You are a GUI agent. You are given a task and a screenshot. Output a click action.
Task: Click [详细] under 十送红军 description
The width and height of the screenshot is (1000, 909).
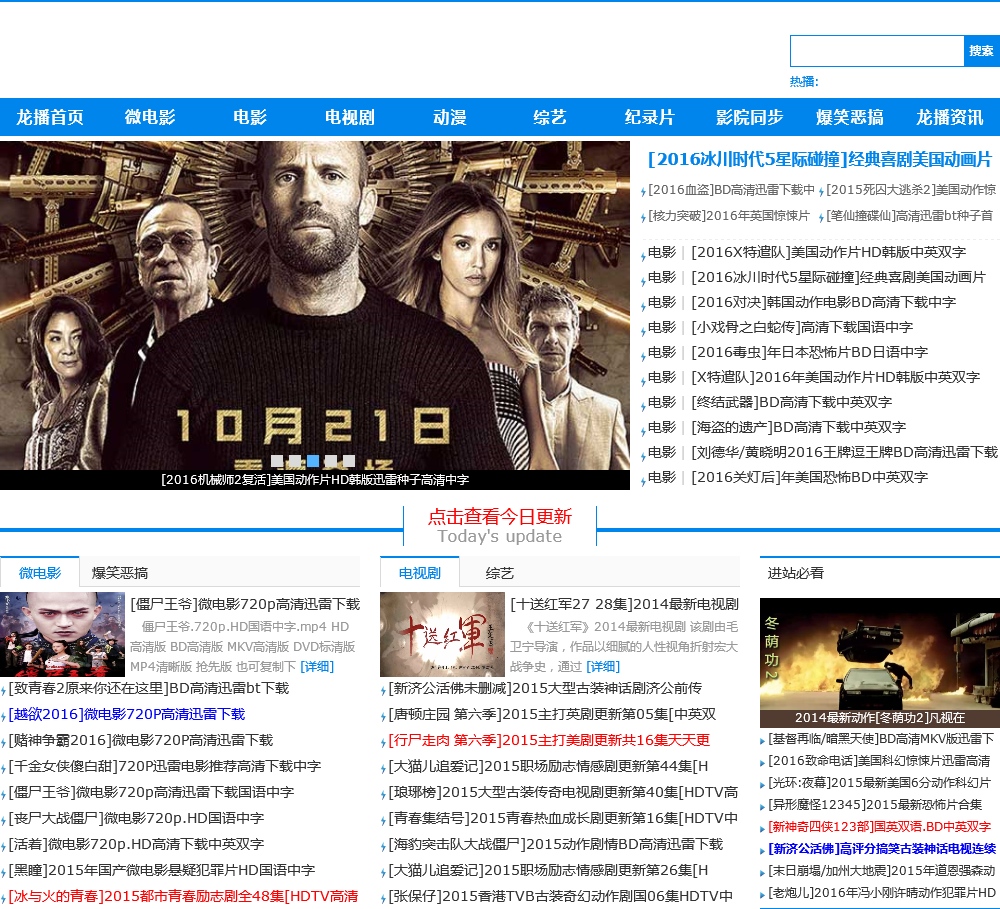[603, 667]
